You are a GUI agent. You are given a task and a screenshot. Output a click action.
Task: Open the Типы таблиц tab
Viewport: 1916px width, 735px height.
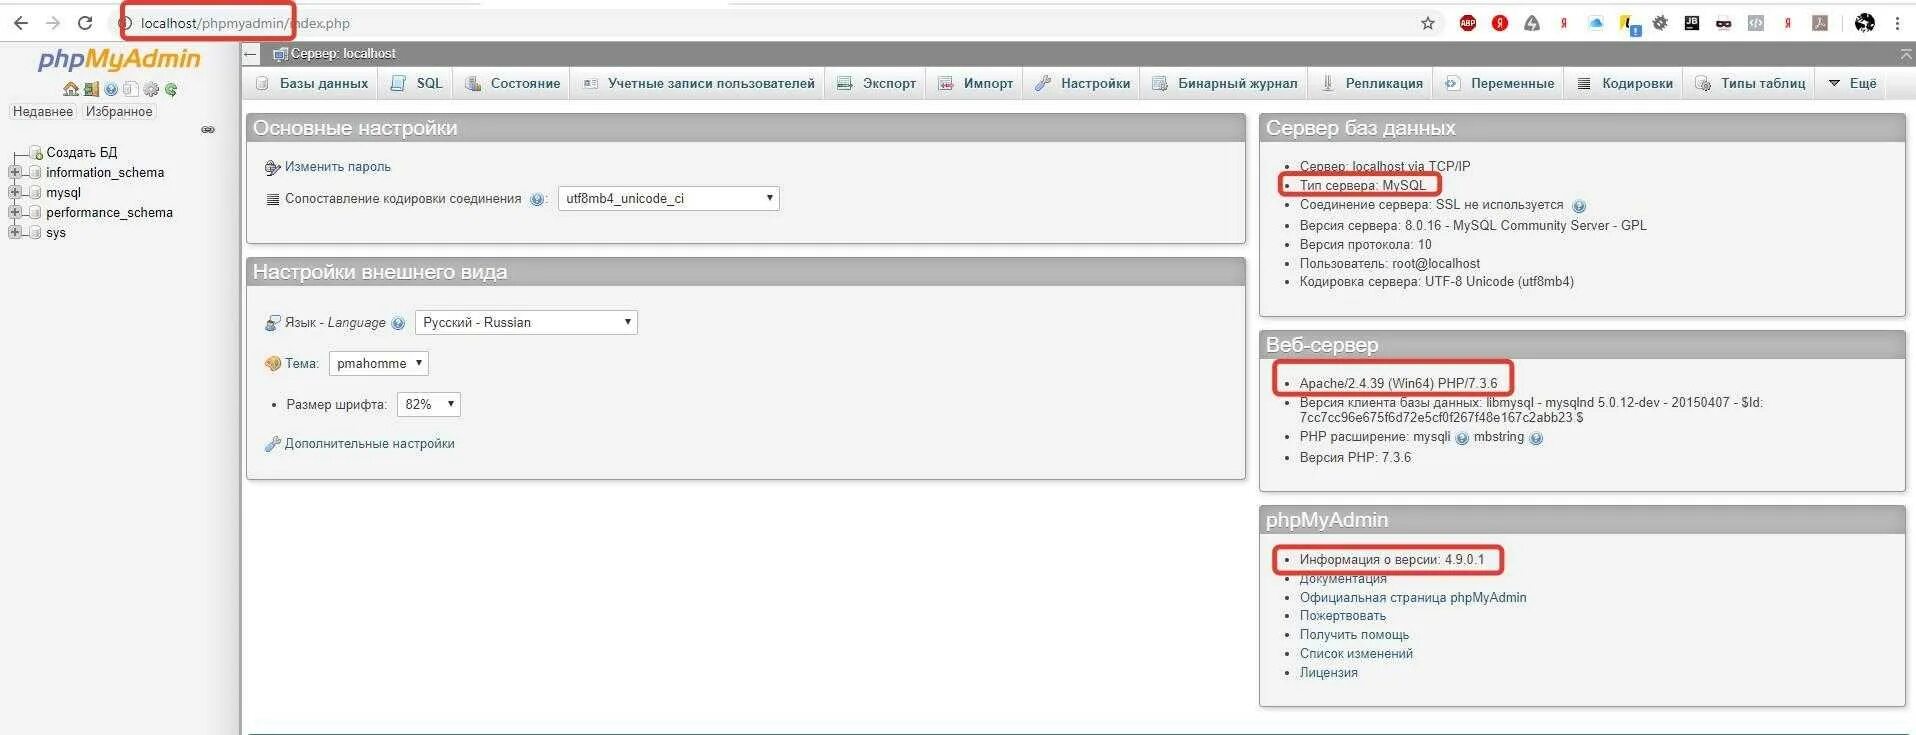tap(1750, 83)
